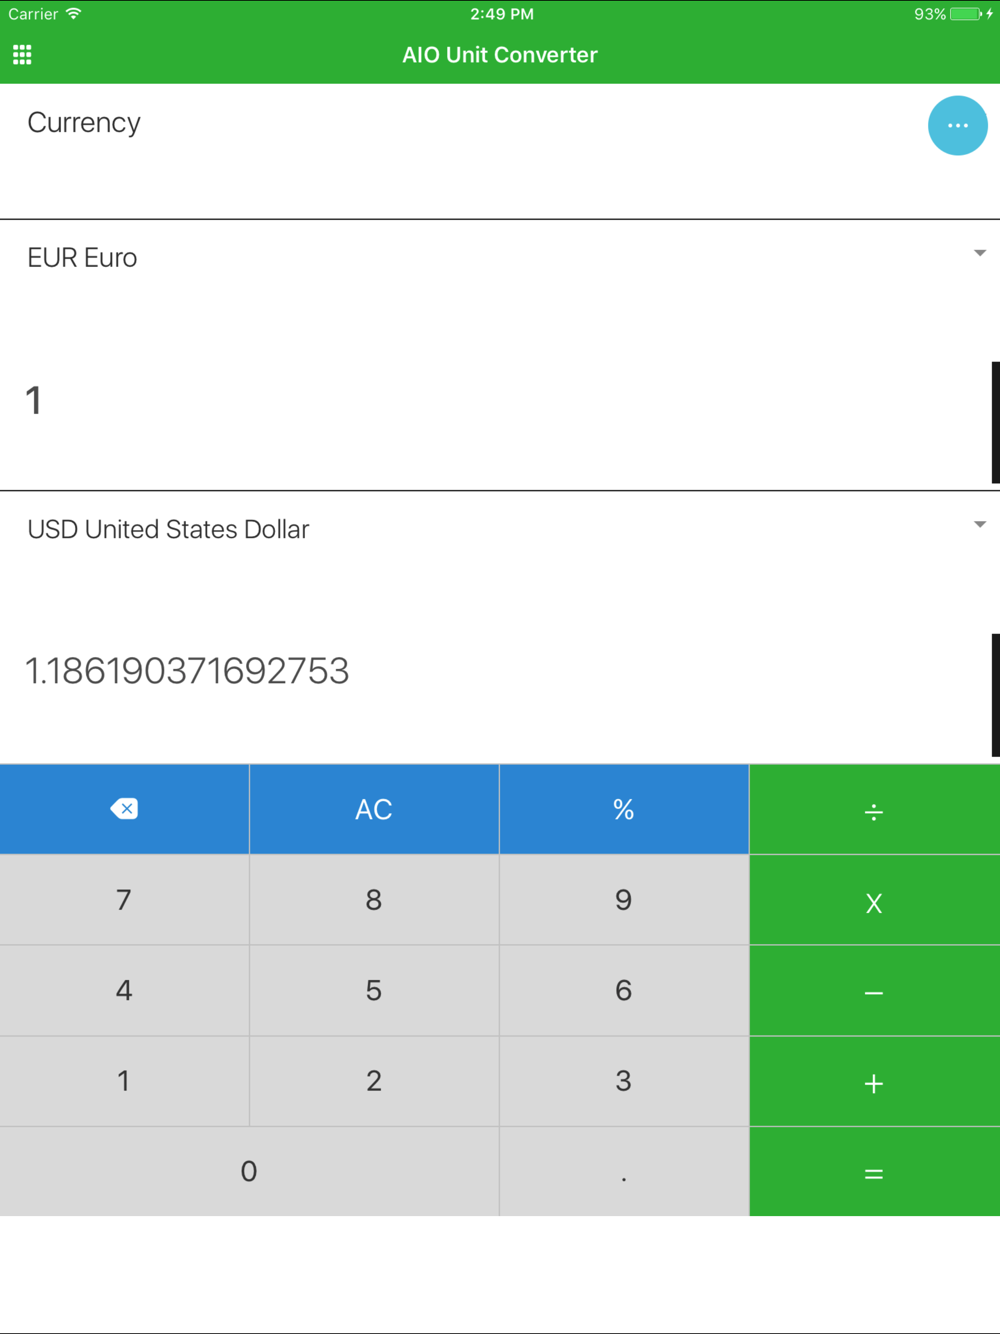Tap the decimal point key
This screenshot has height=1334, width=1000.
(624, 1172)
